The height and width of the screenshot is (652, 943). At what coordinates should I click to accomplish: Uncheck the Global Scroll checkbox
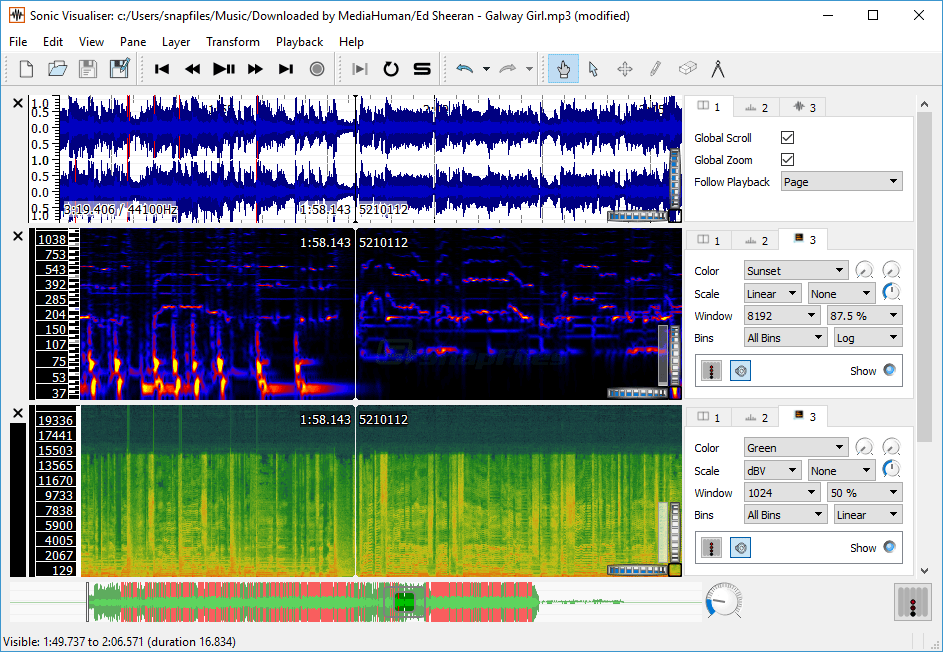787,138
